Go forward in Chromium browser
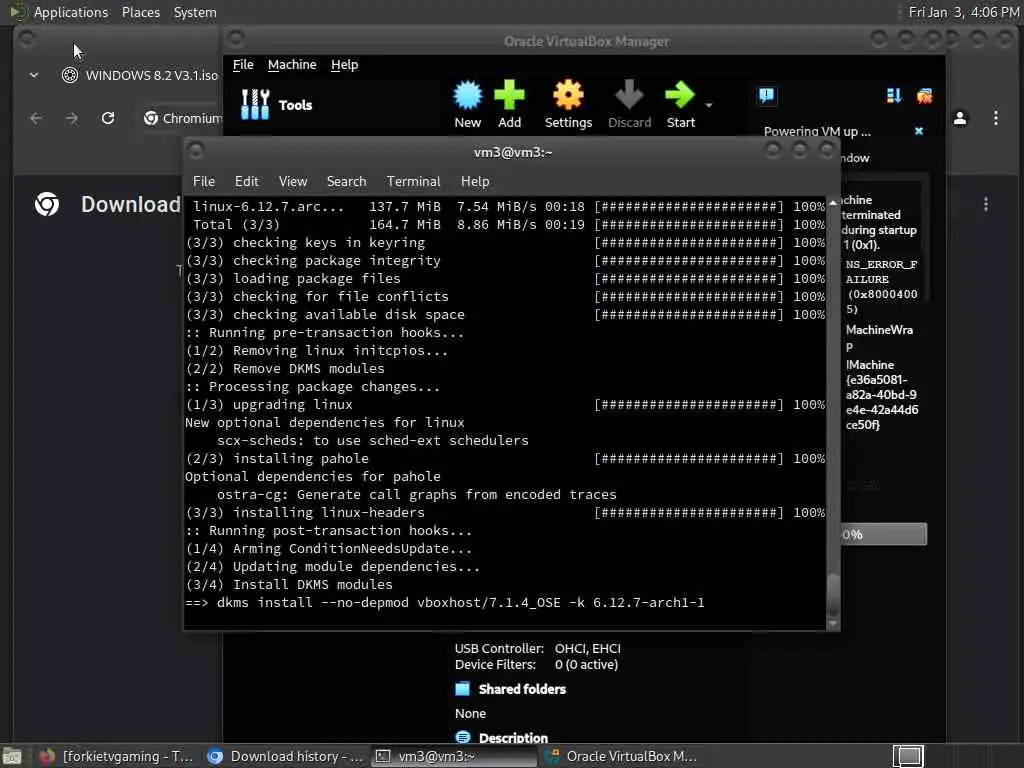This screenshot has height=768, width=1024. coord(72,118)
